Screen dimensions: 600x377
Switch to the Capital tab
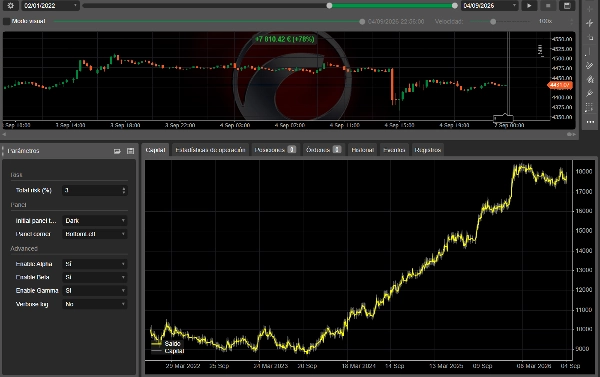click(155, 150)
